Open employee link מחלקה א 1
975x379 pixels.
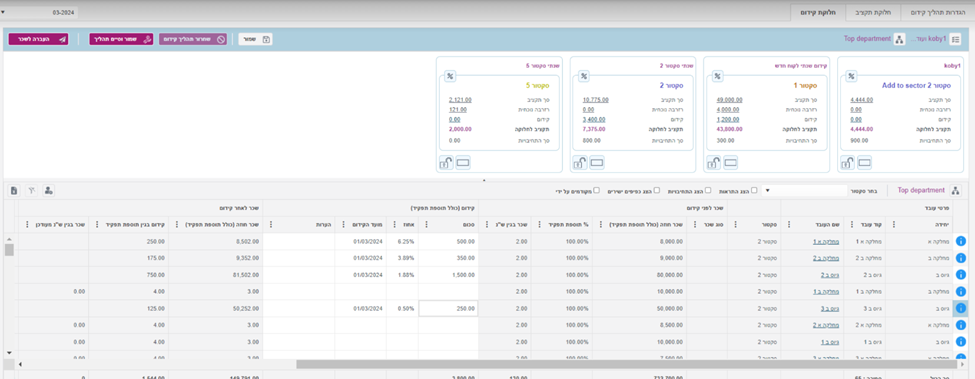tap(826, 241)
